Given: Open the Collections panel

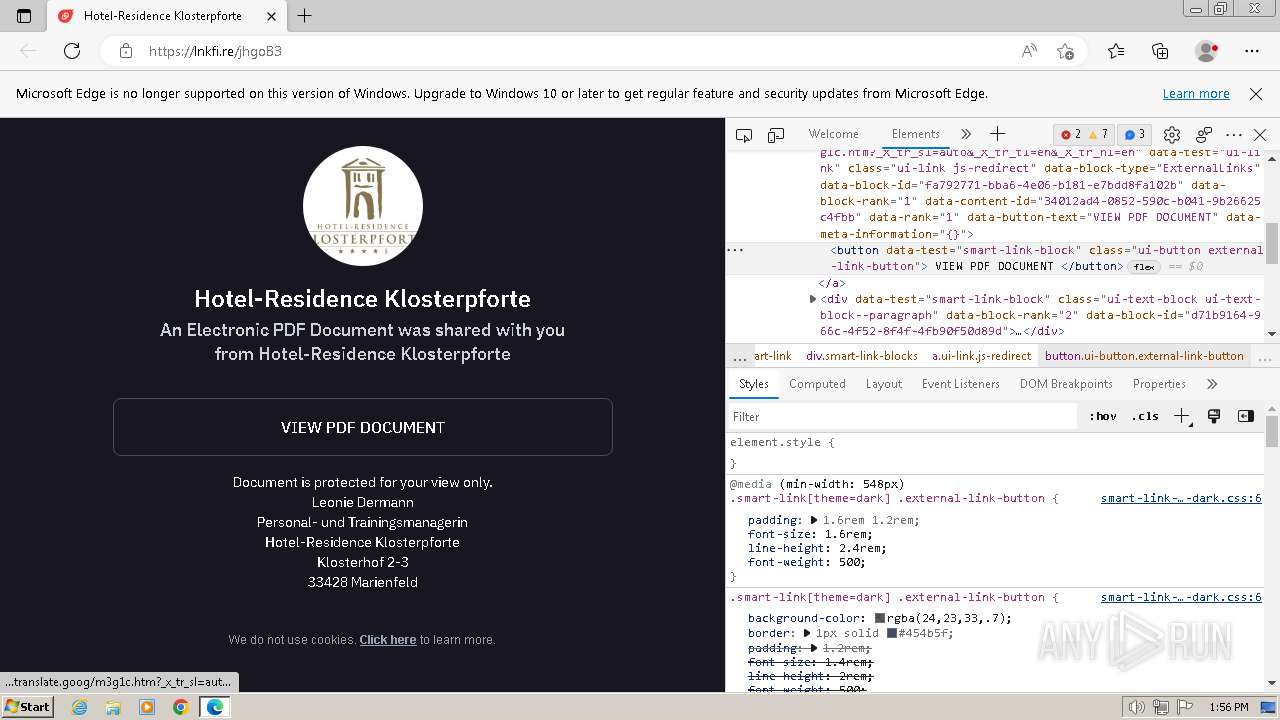Looking at the screenshot, I should click(x=1160, y=51).
